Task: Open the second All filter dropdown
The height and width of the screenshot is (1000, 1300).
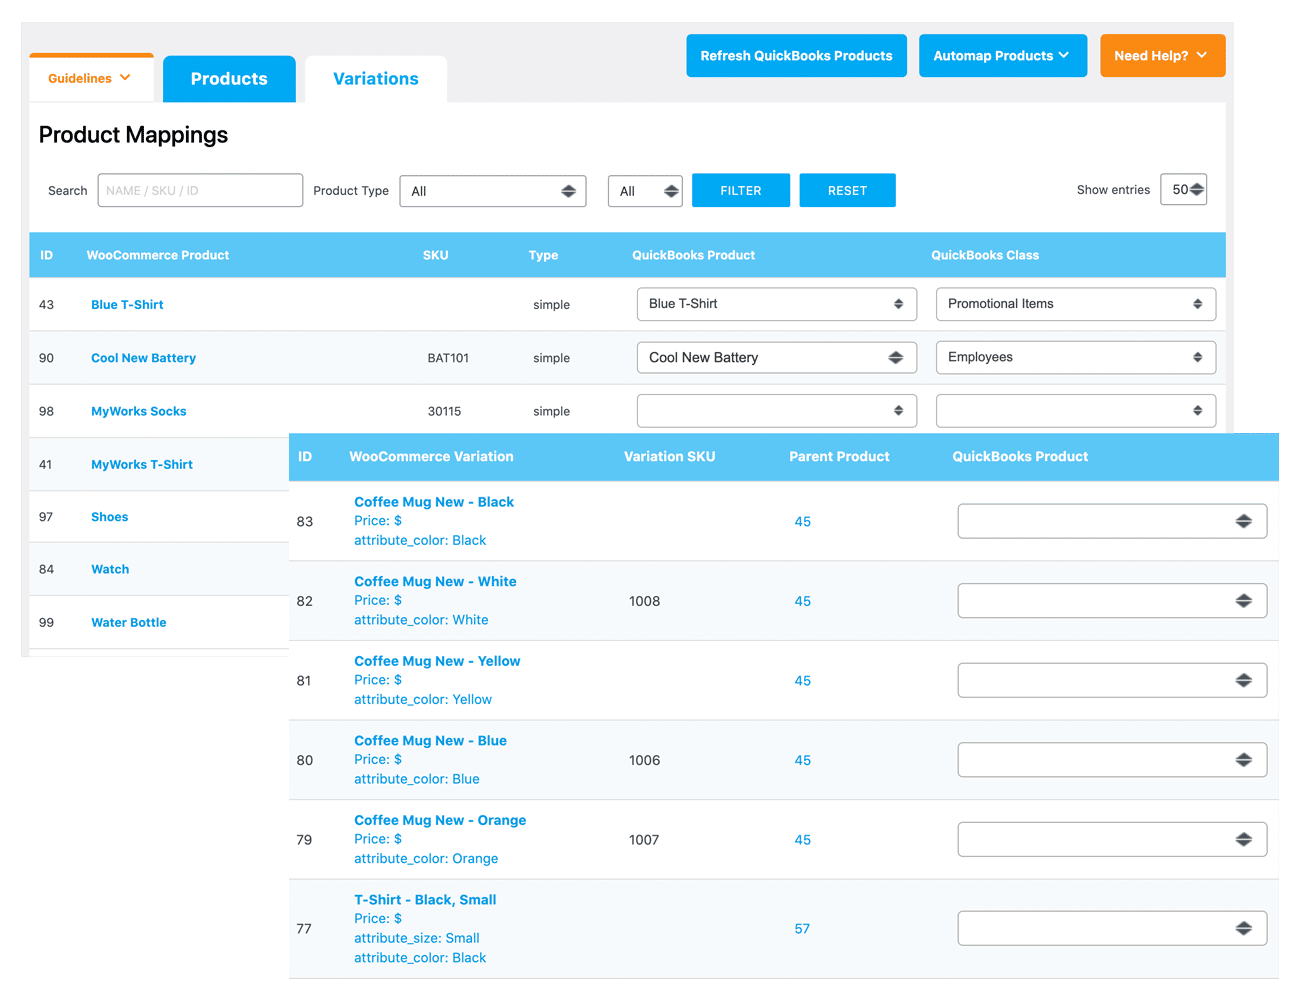Action: pyautogui.click(x=645, y=190)
